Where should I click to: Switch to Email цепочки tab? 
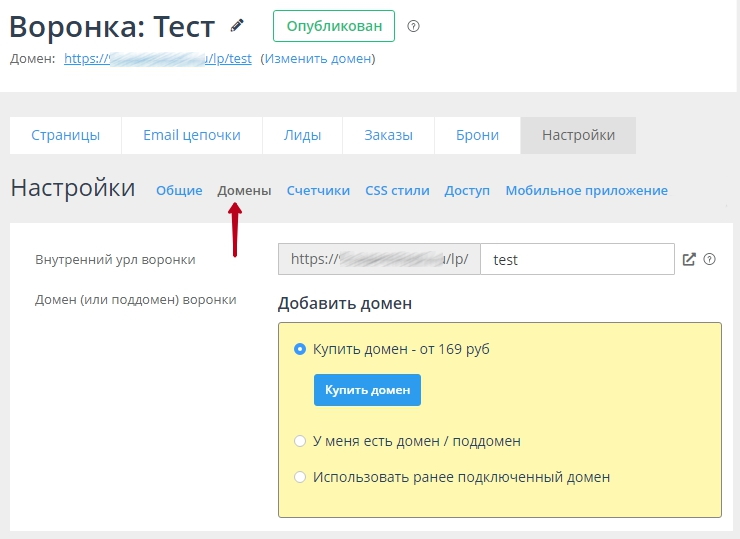tap(192, 135)
